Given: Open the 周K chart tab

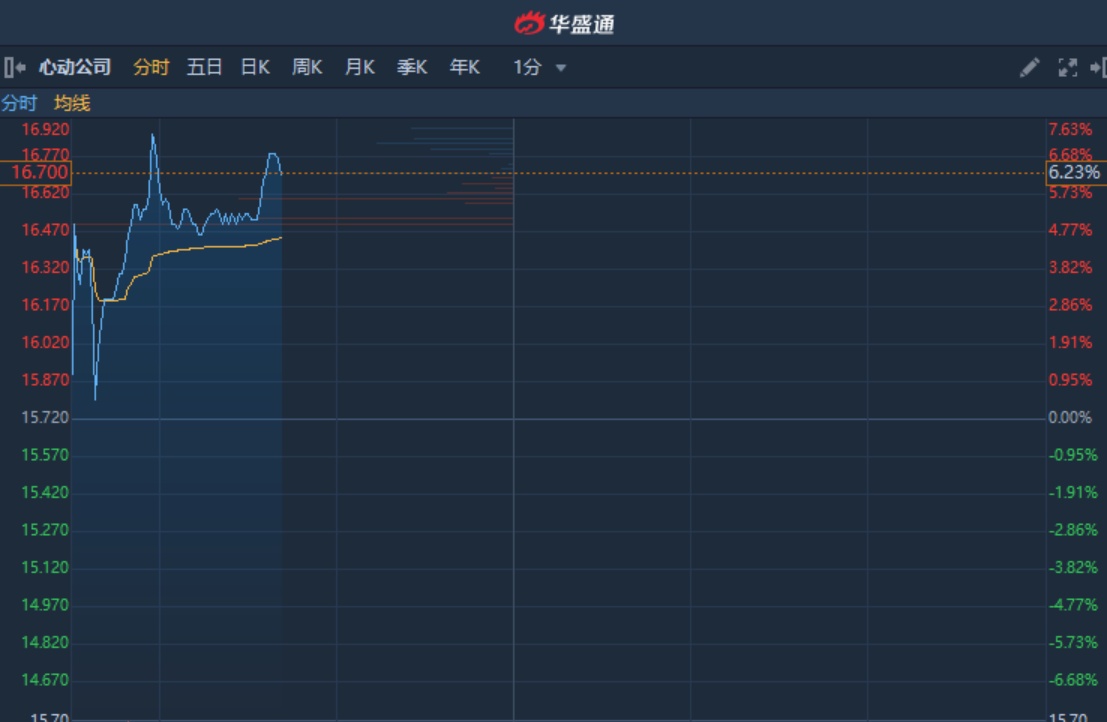Looking at the screenshot, I should [x=307, y=68].
